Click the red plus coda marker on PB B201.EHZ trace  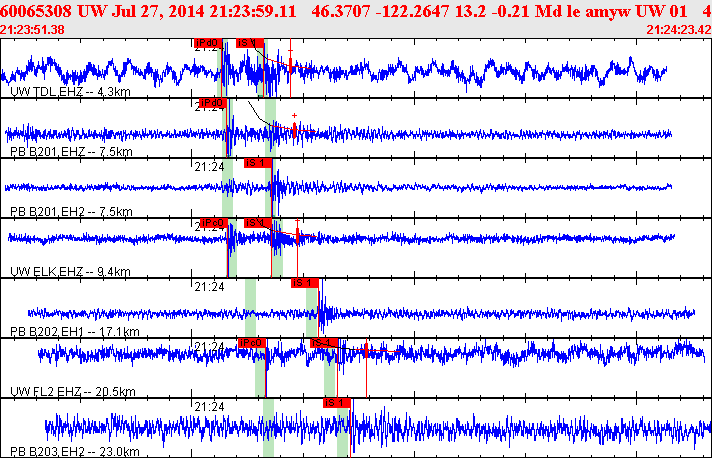(294, 116)
